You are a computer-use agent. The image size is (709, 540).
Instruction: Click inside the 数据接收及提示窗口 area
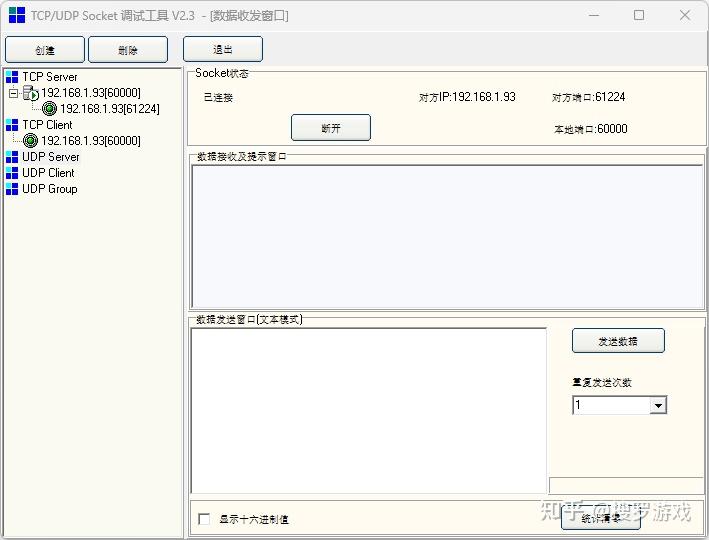(447, 237)
